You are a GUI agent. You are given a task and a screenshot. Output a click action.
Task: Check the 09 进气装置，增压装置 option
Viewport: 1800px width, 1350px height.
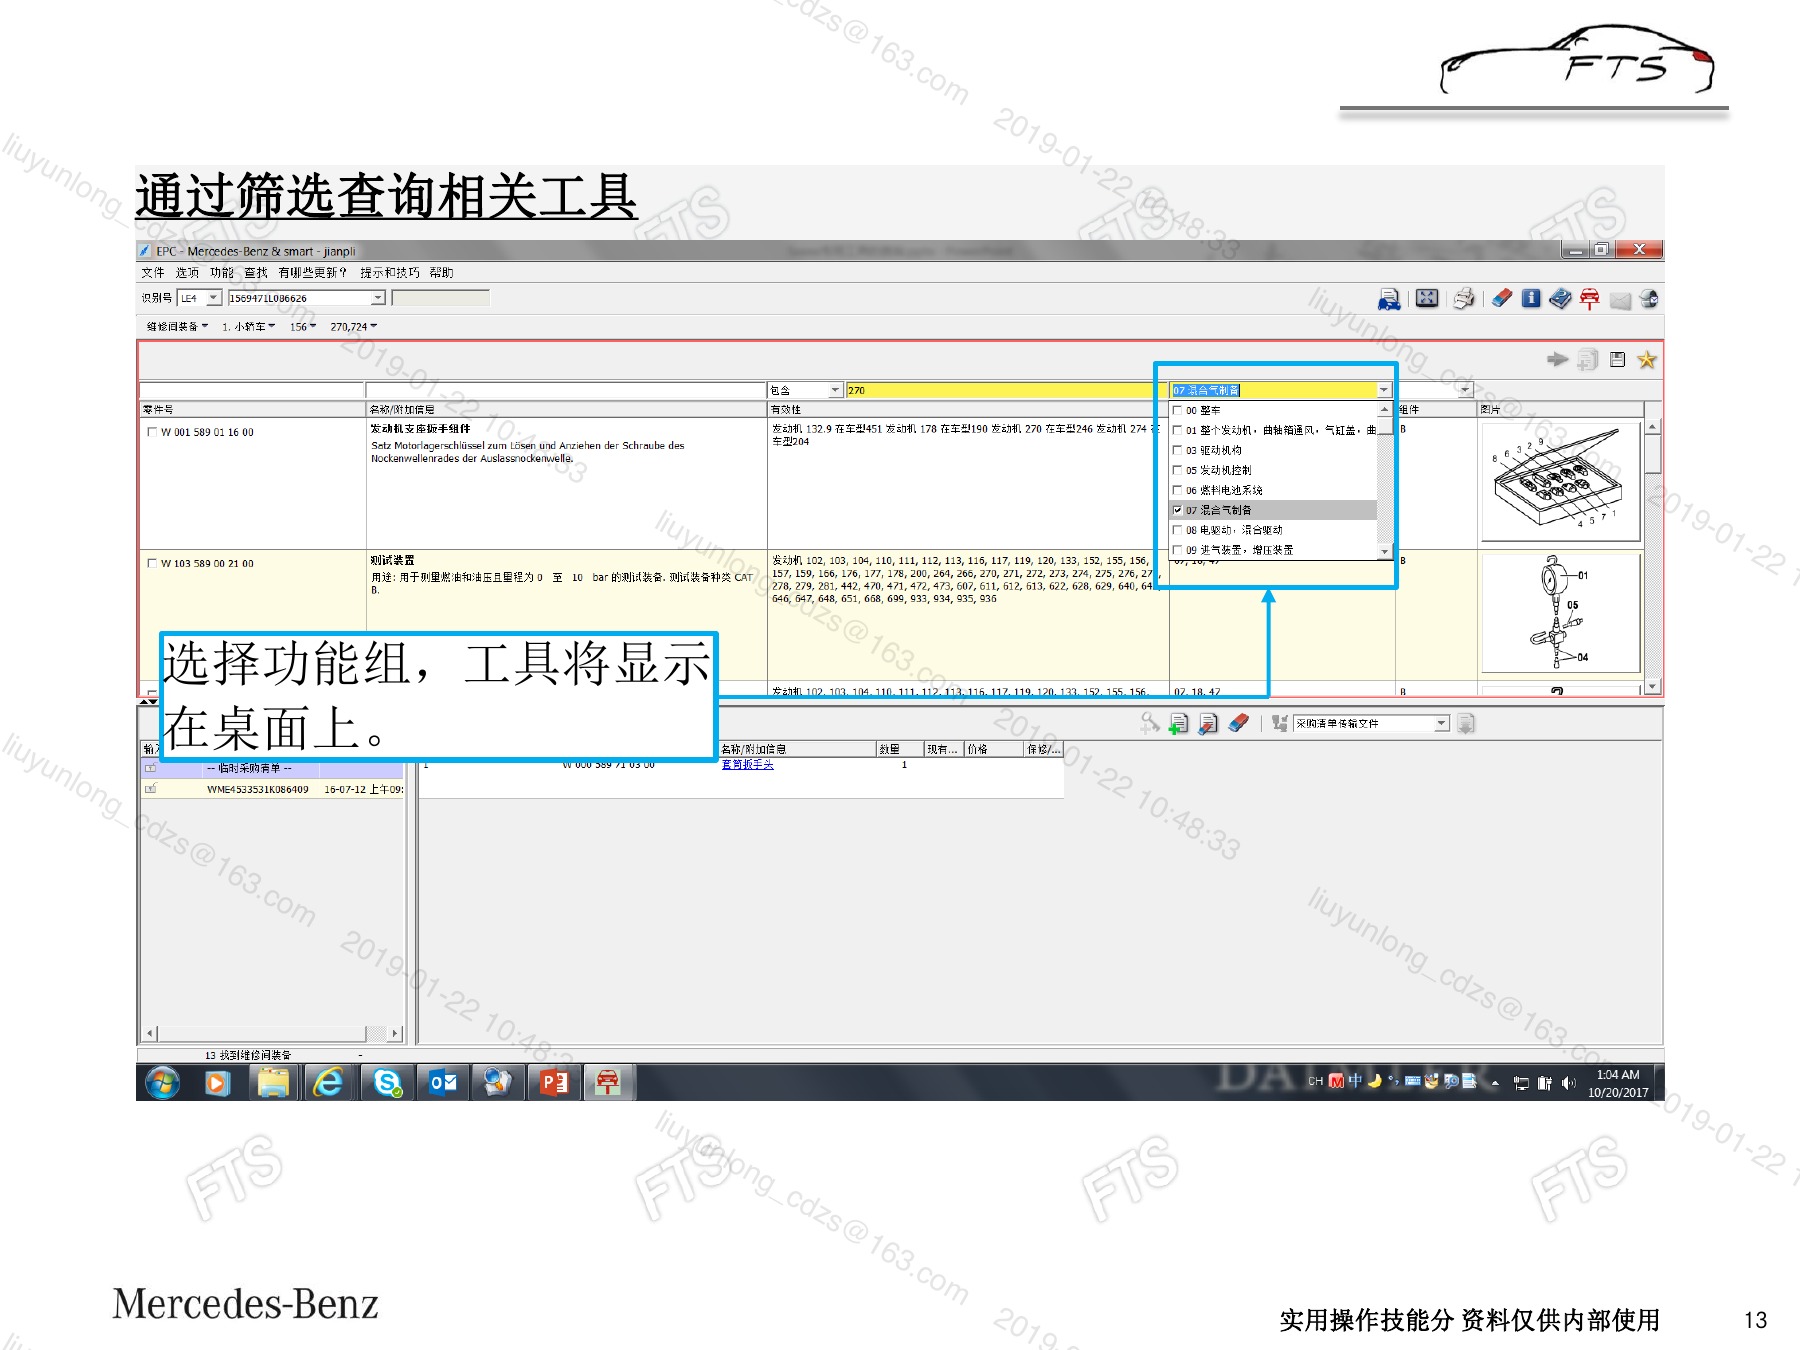pos(1178,550)
